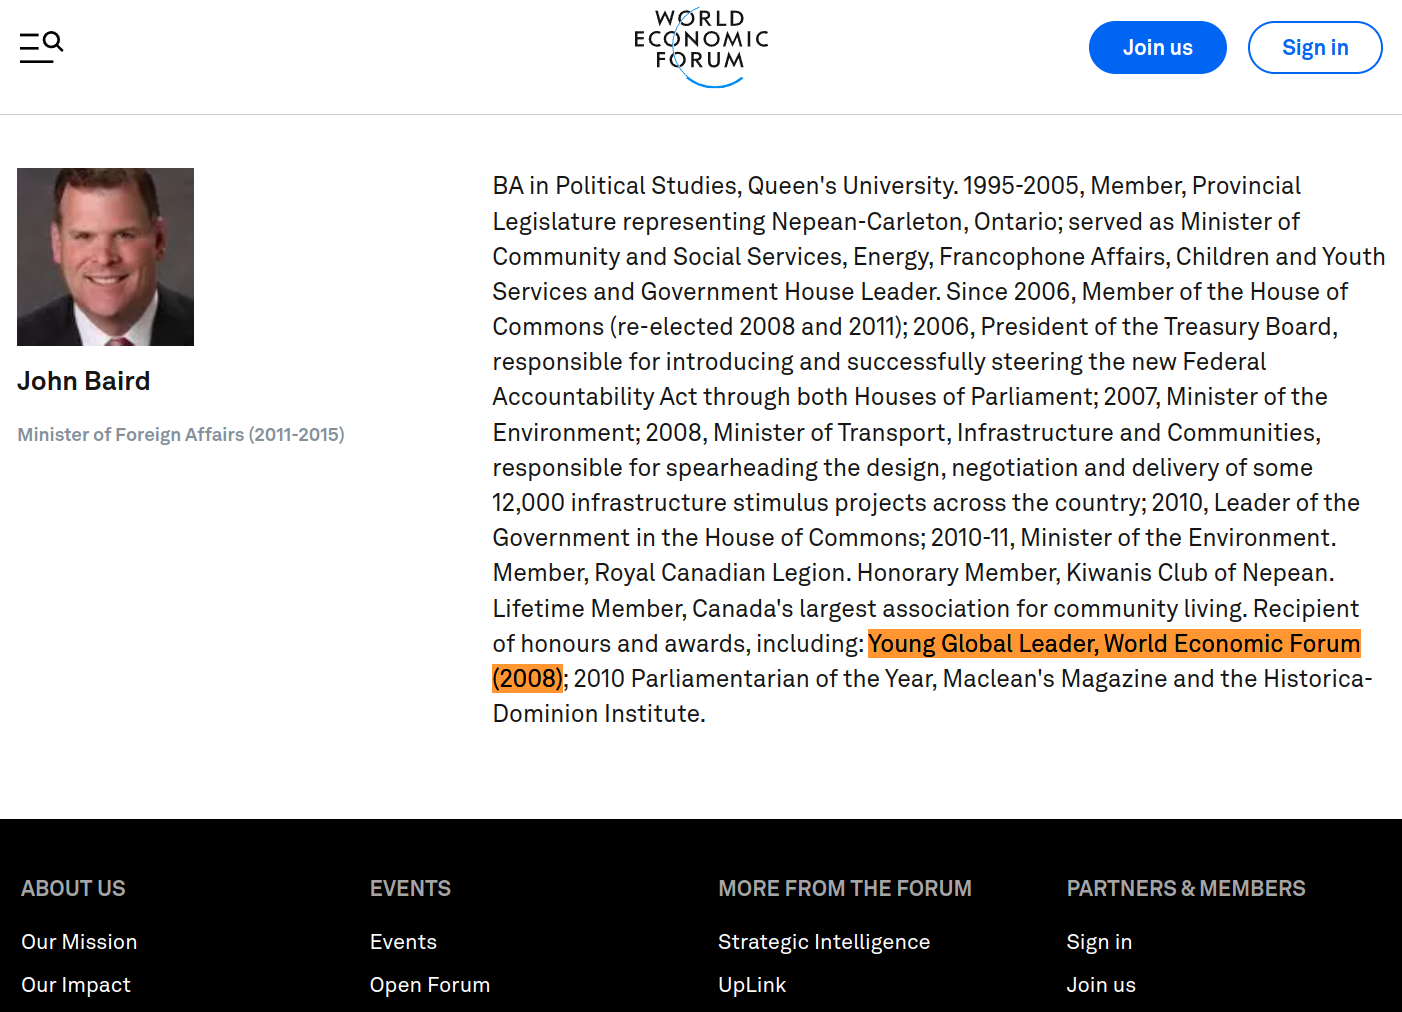Image resolution: width=1402 pixels, height=1012 pixels.
Task: Click '2010 Parliamentarian of the Year' text
Action: point(753,679)
